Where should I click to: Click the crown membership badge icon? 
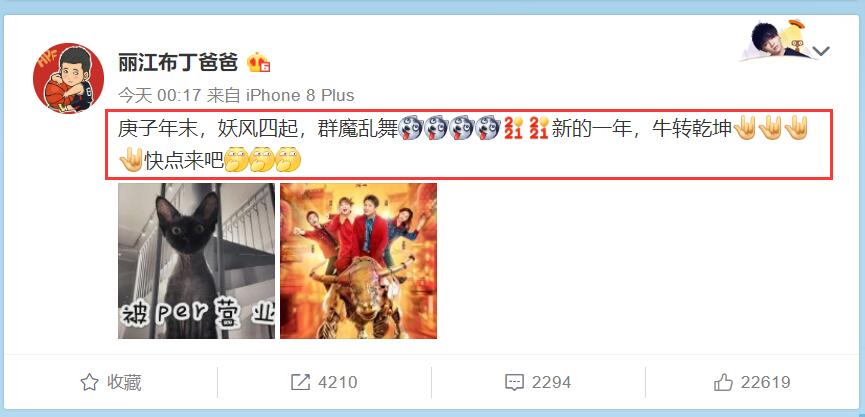coord(258,62)
